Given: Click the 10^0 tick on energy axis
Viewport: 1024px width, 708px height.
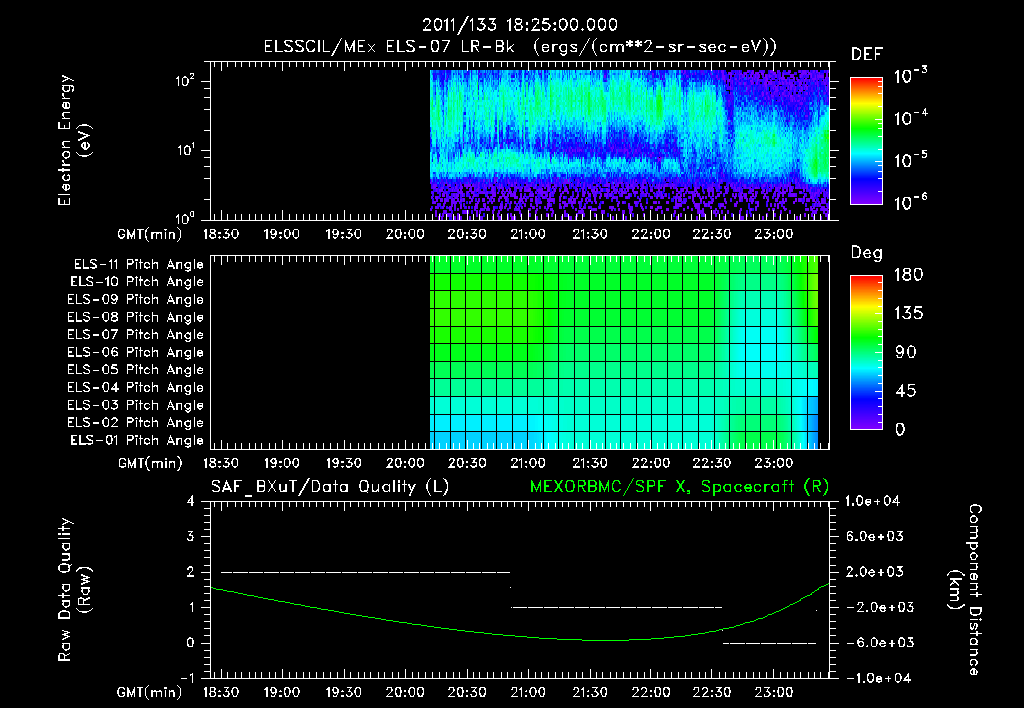Looking at the screenshot, I should tap(185, 217).
